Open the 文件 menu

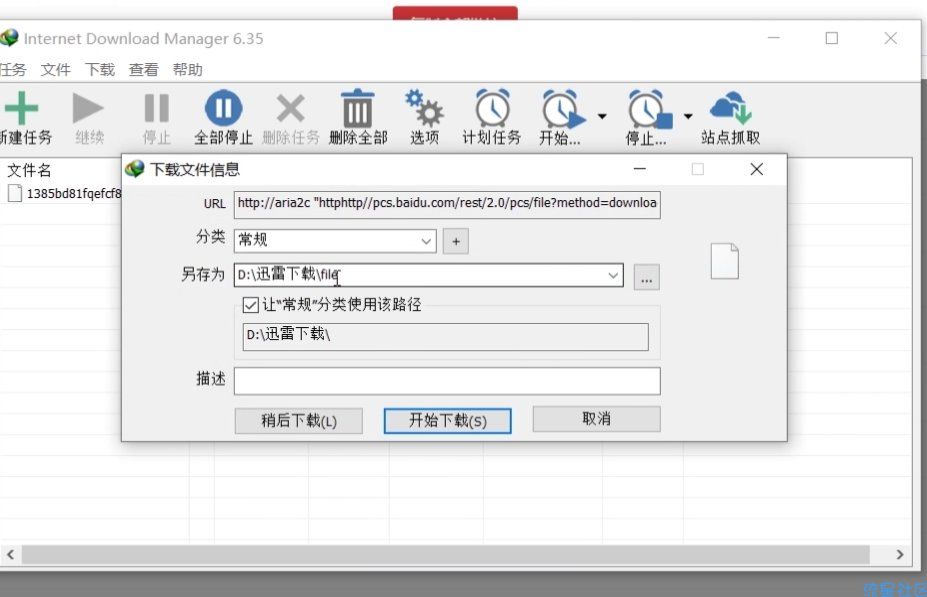pyautogui.click(x=56, y=70)
